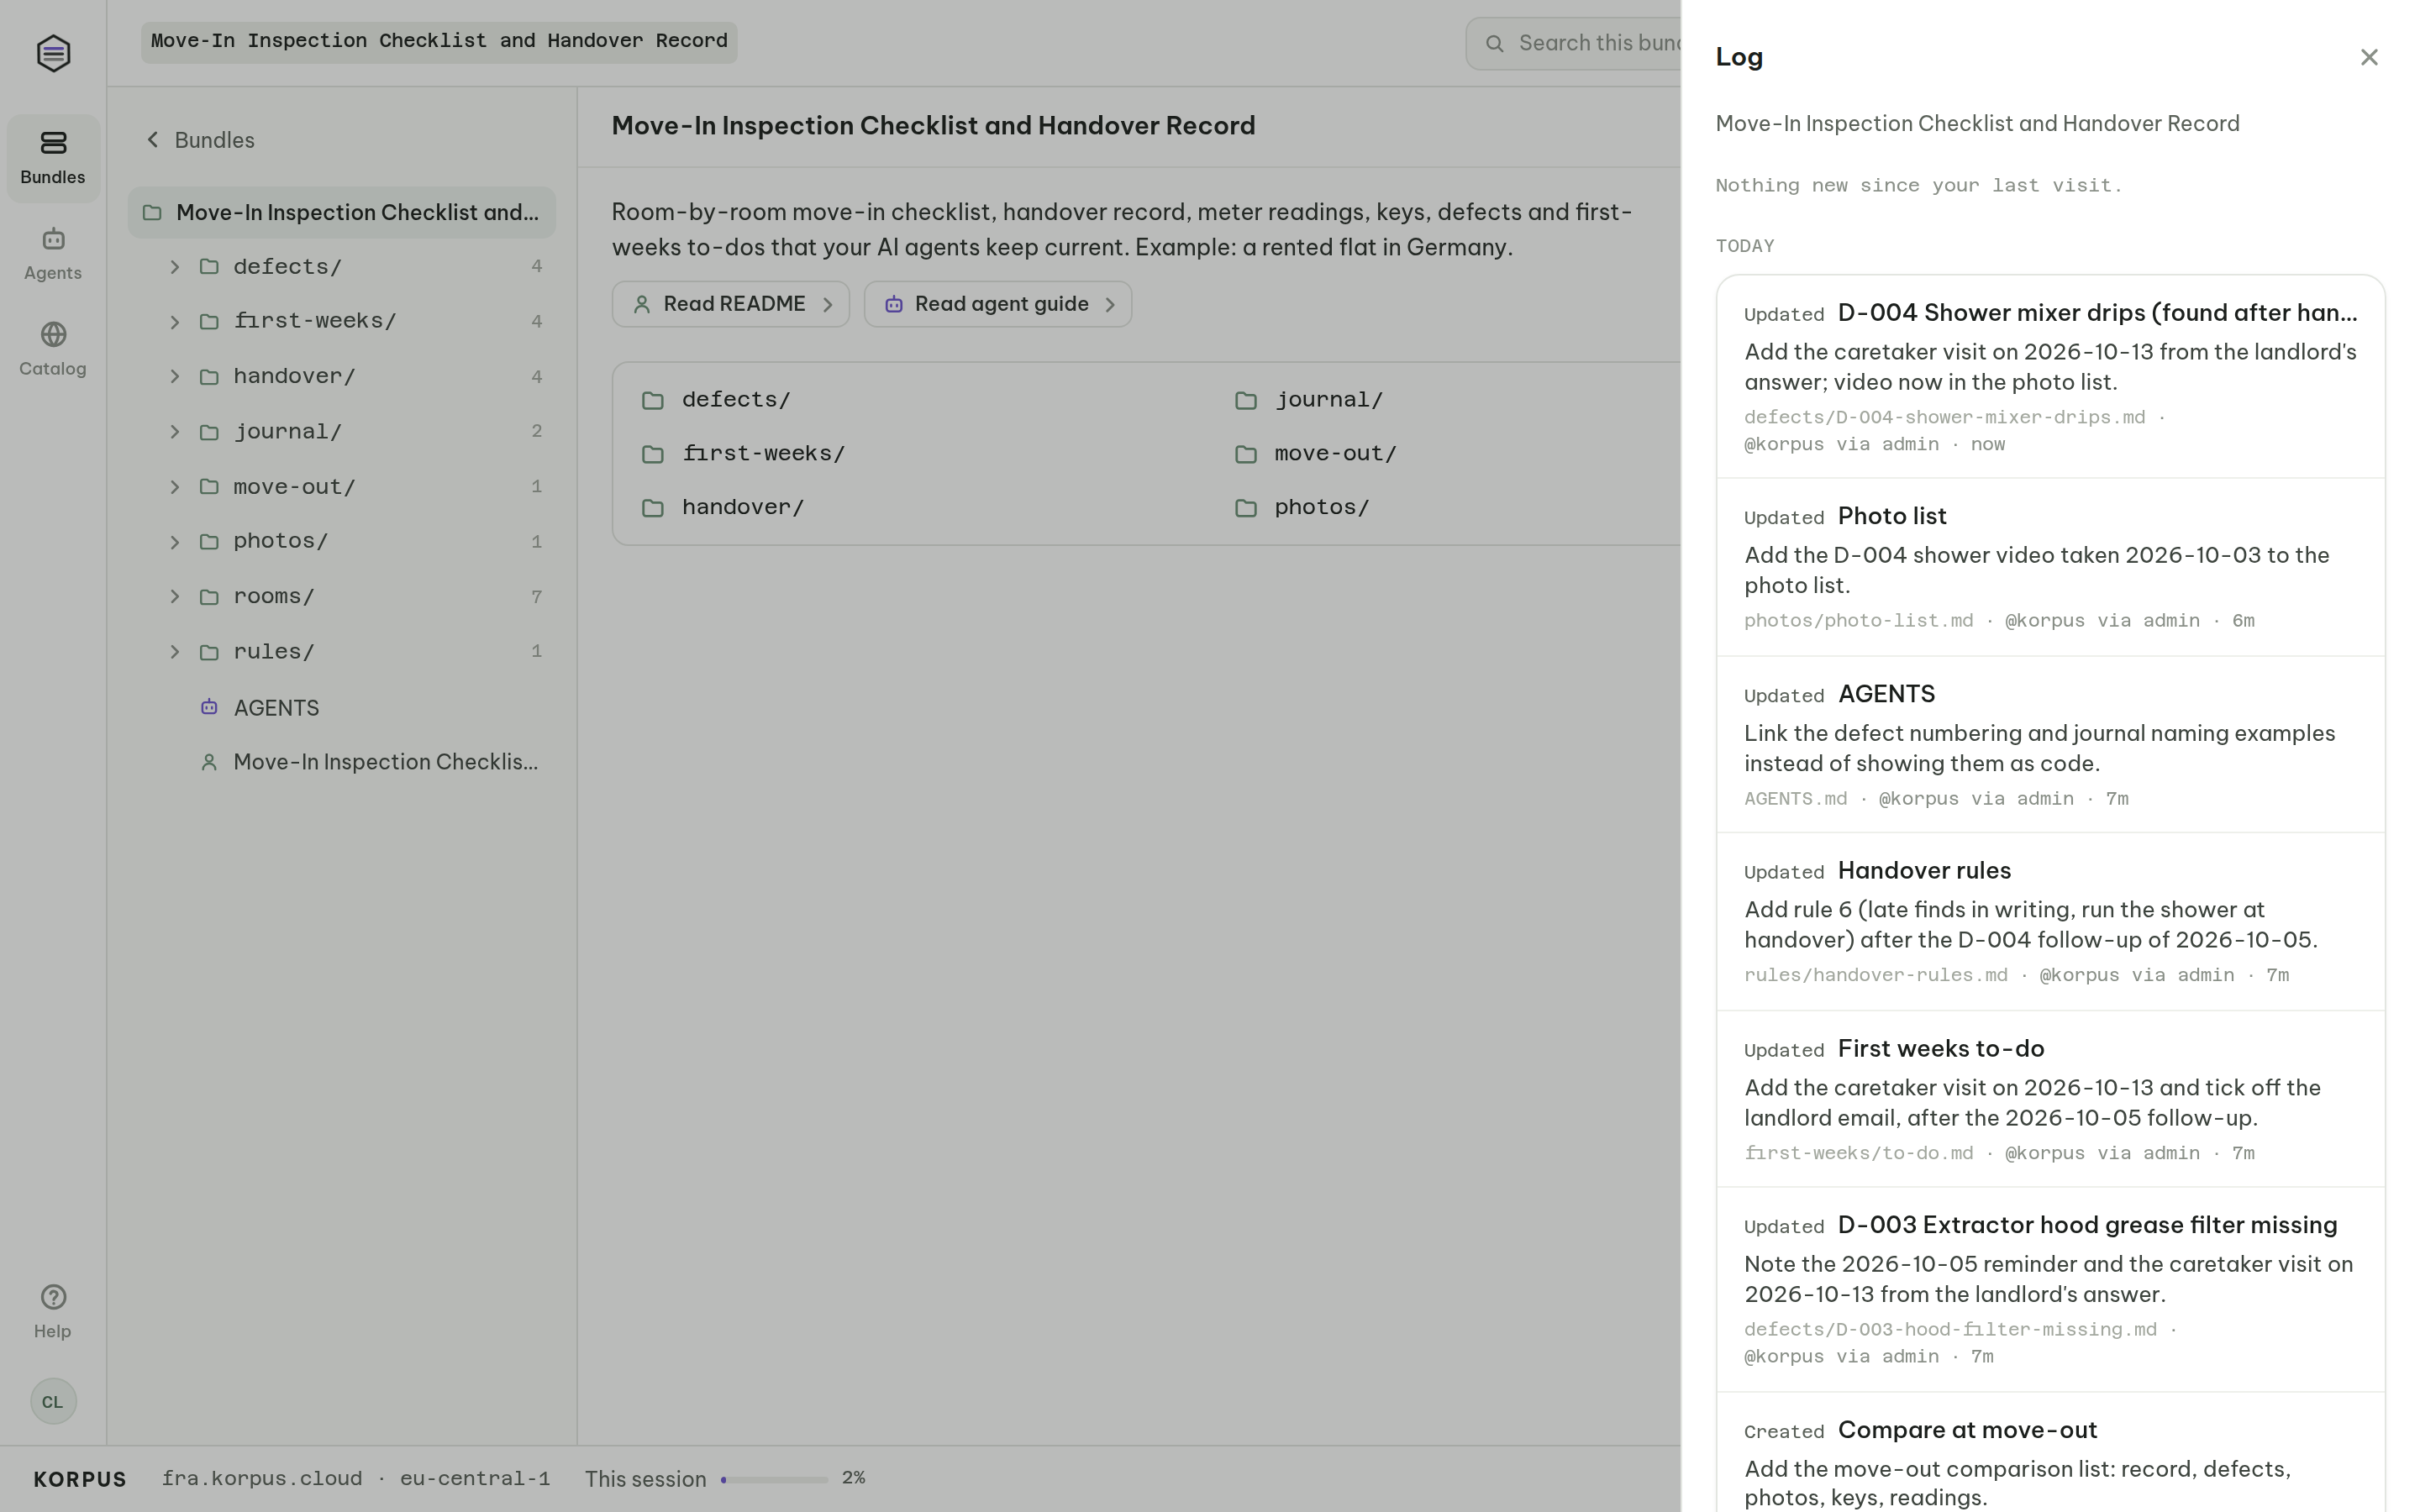Expand the photos/ folder chevron in tree
This screenshot has height=1512, width=2420.
pos(175,542)
